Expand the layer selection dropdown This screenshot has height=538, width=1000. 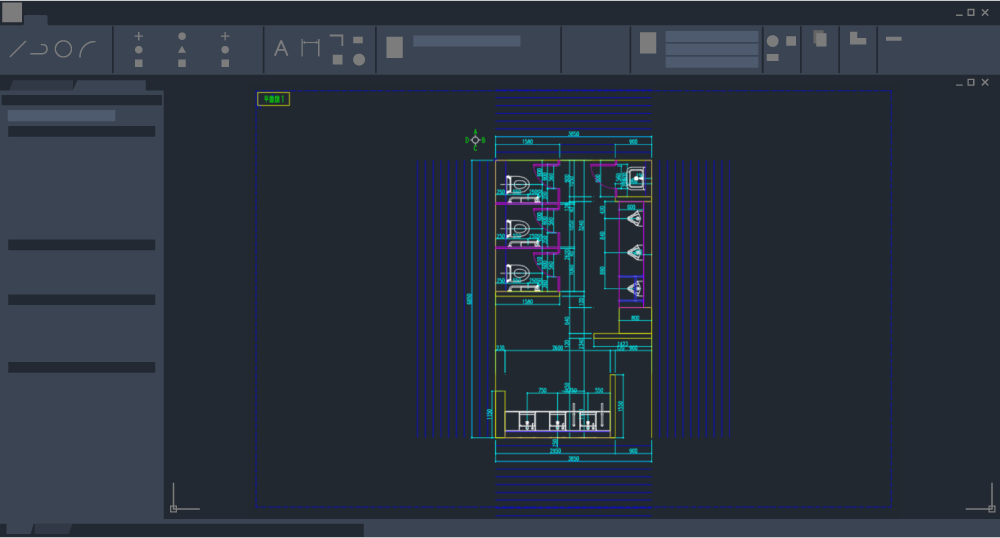point(466,41)
